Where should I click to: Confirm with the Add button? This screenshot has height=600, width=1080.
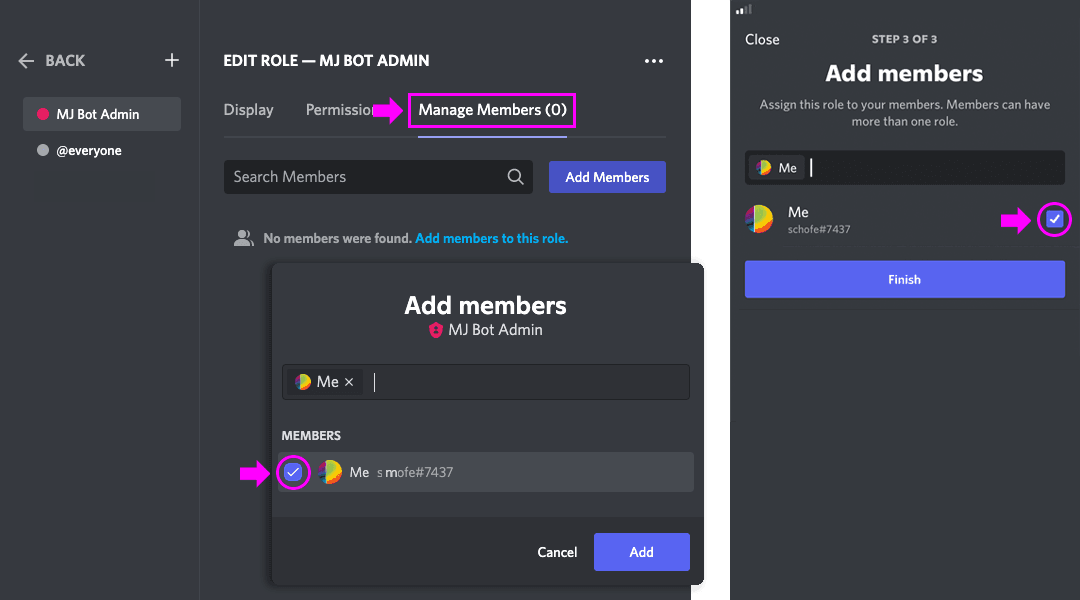tap(641, 552)
